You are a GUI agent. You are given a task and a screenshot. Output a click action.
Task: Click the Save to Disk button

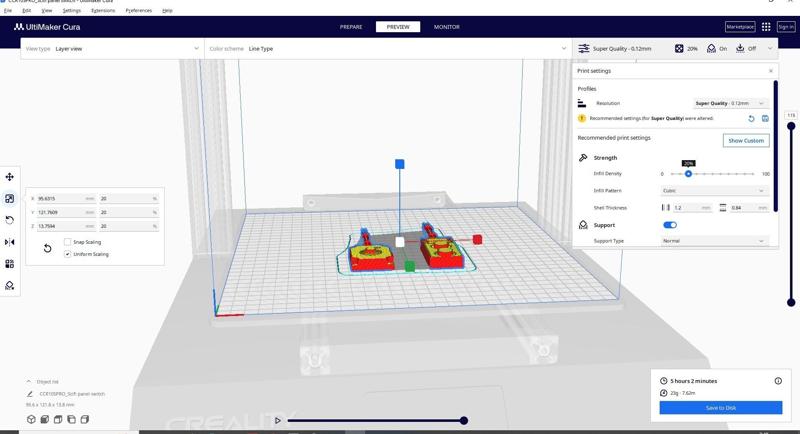point(720,407)
